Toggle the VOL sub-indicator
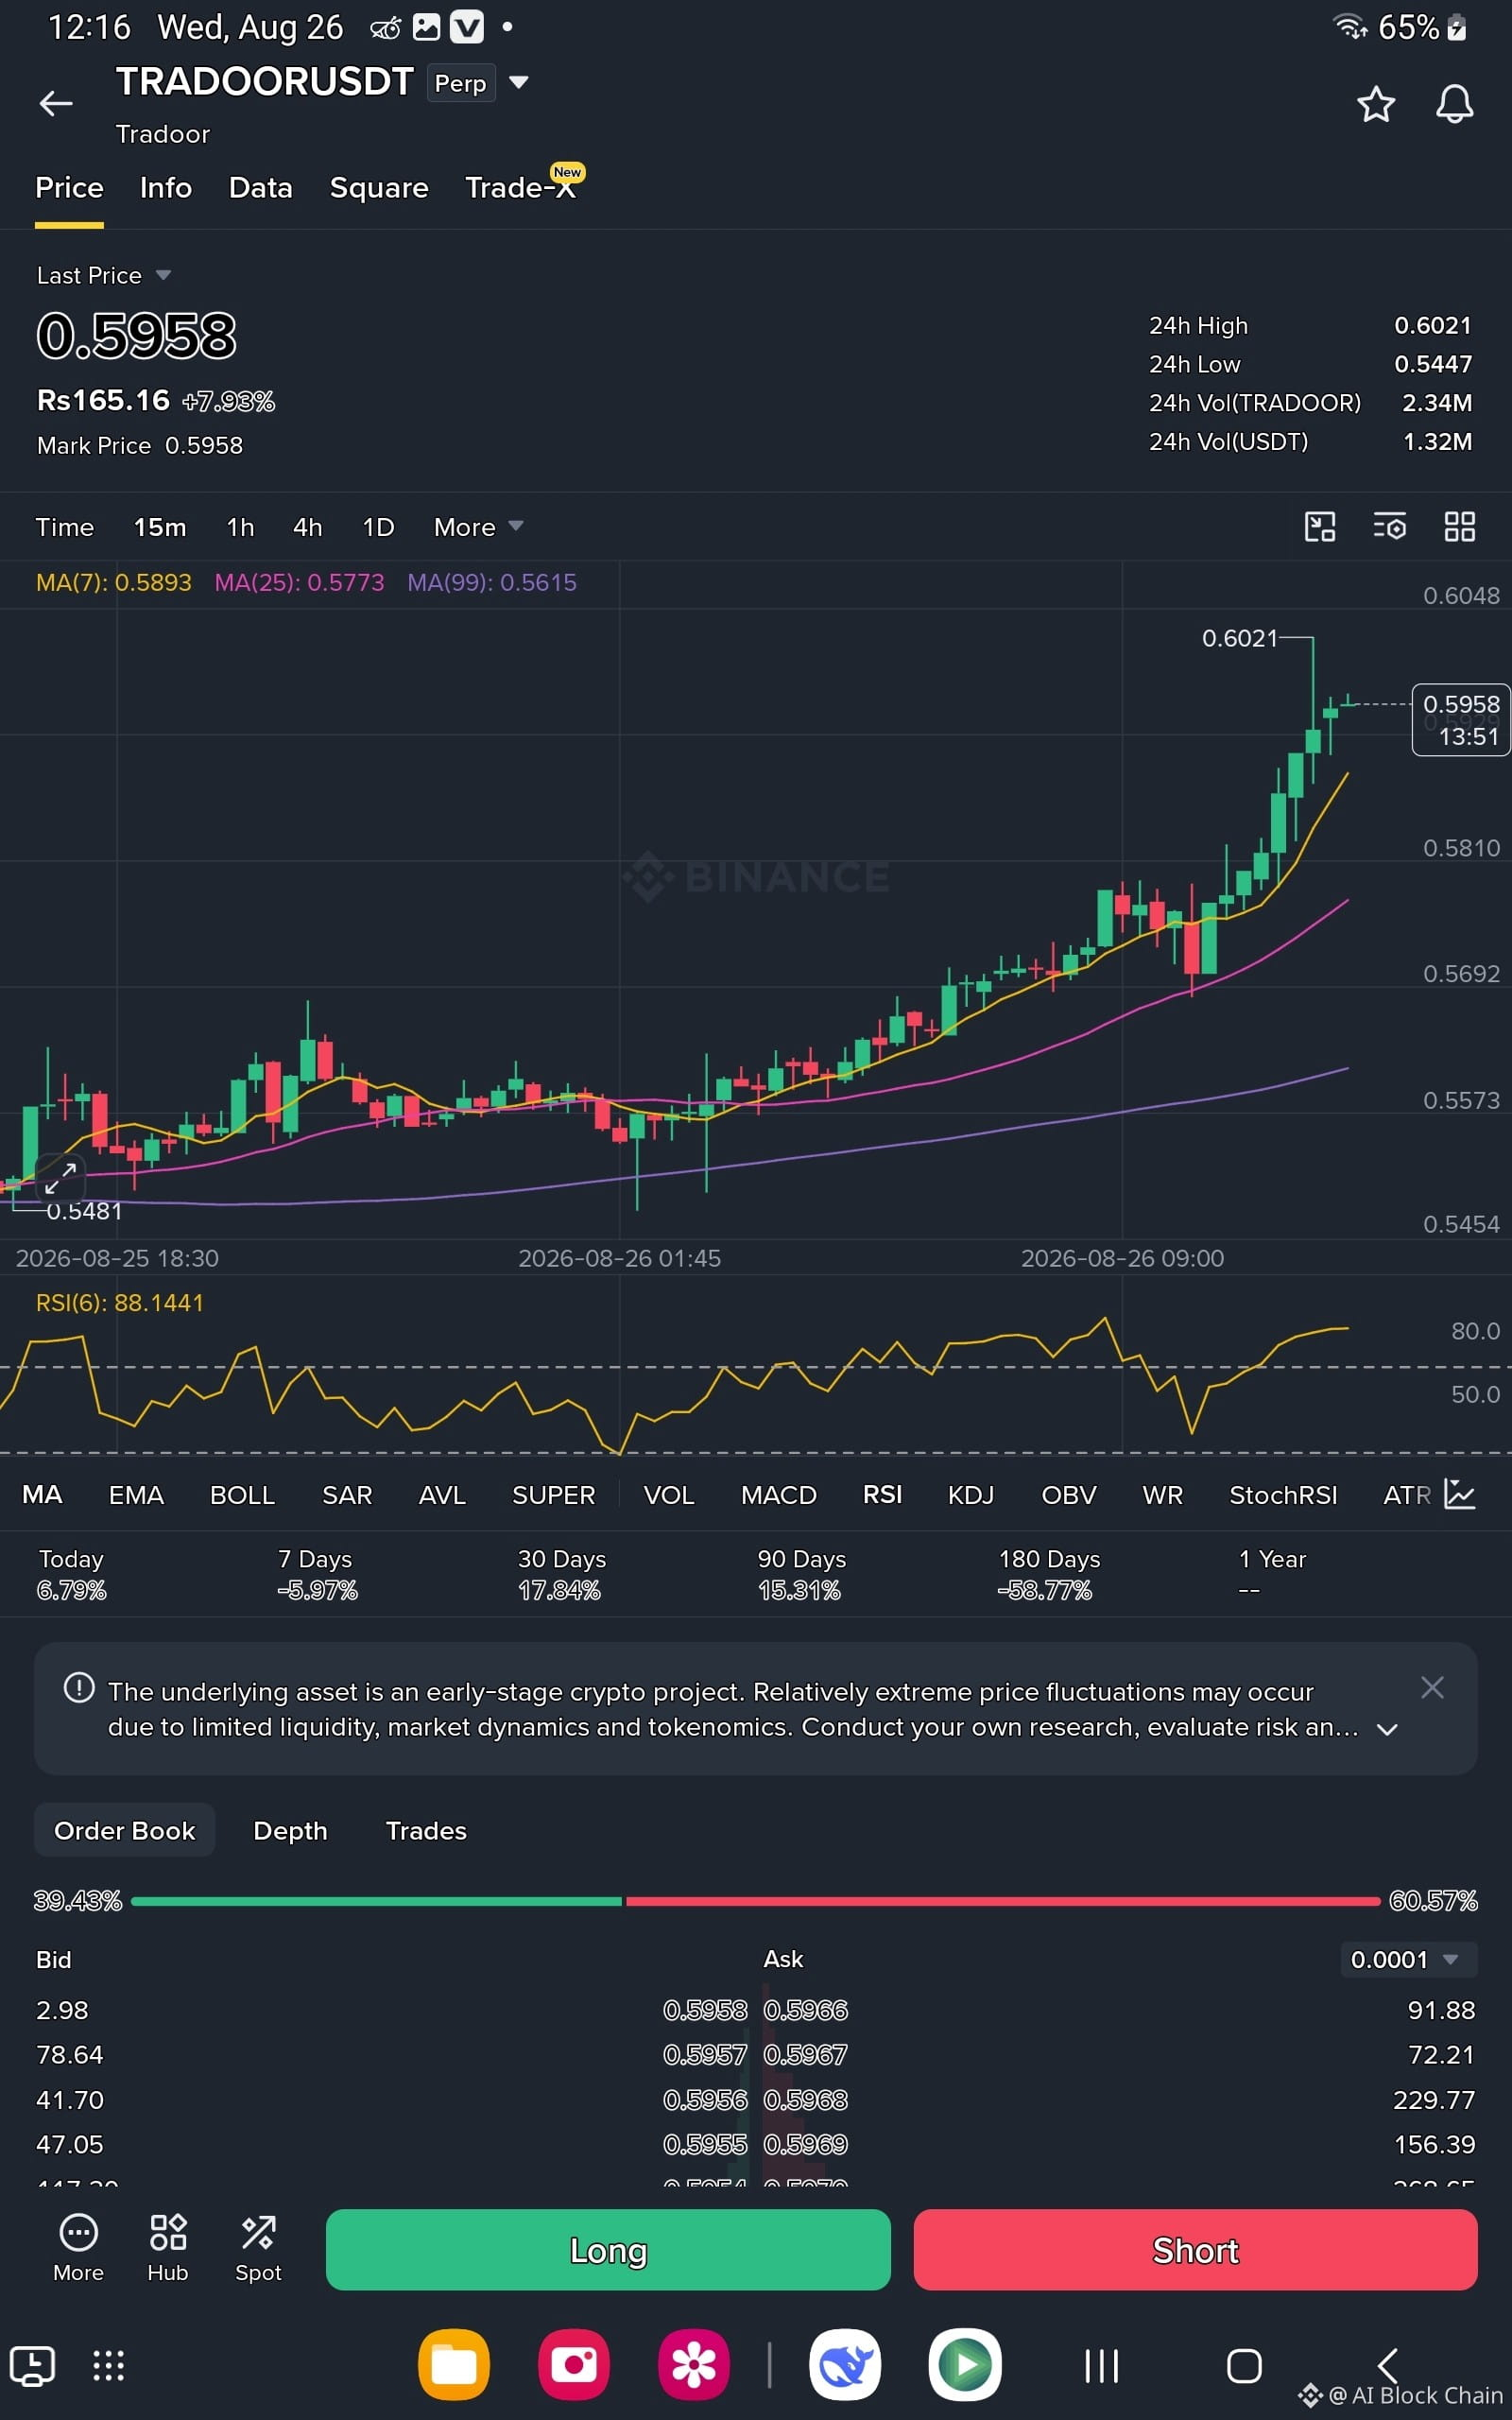 point(669,1495)
